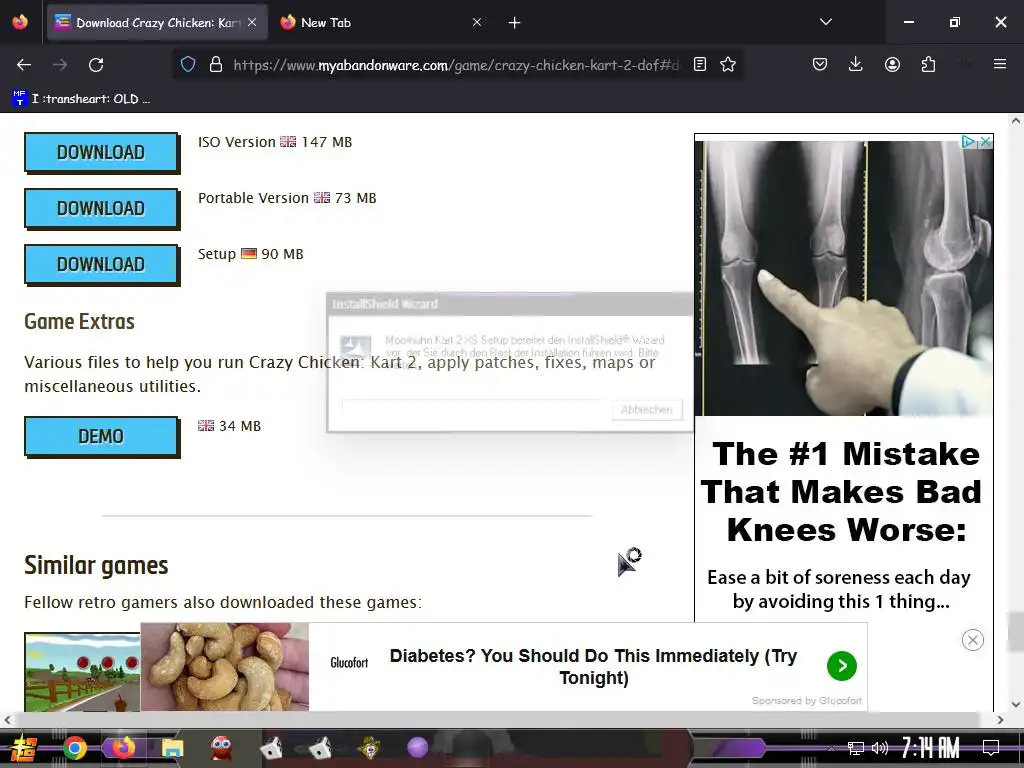This screenshot has width=1024, height=768.
Task: Open the first white dice taskbar icon
Action: click(x=271, y=748)
